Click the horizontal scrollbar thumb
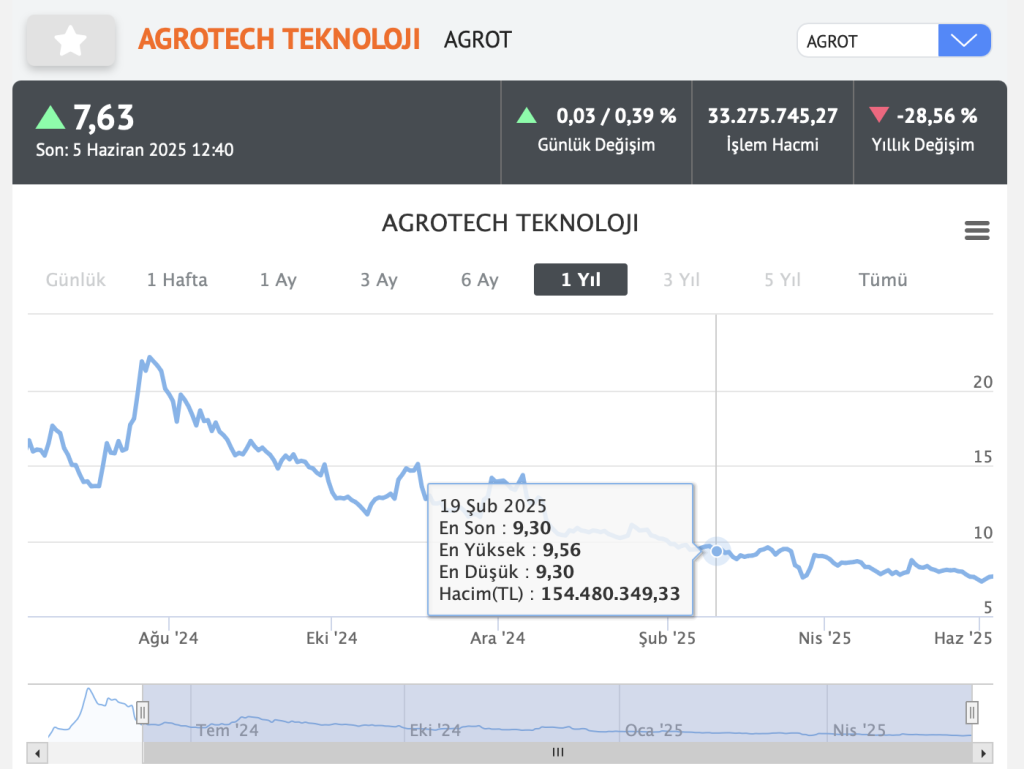1024x769 pixels. pyautogui.click(x=557, y=753)
